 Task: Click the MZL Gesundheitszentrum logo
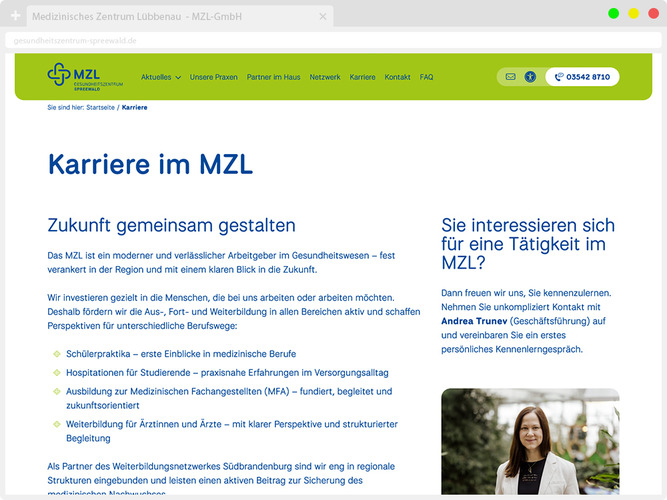pyautogui.click(x=85, y=77)
